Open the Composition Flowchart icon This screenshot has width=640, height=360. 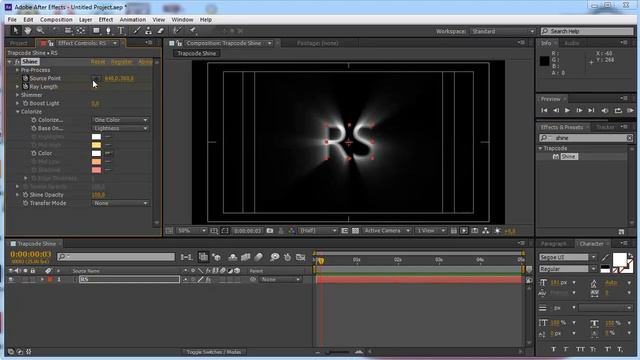coord(486,231)
